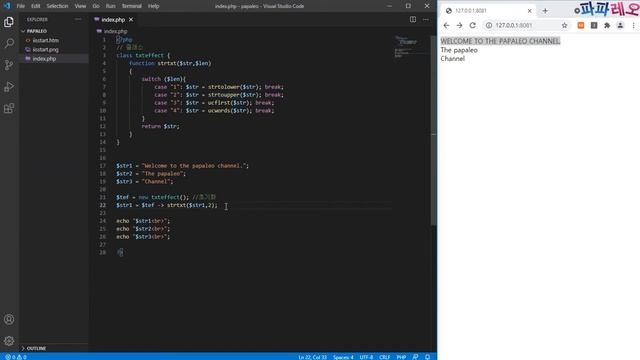Click the 'return $str;' code line
Screen dimensions: 640x360
coord(160,127)
